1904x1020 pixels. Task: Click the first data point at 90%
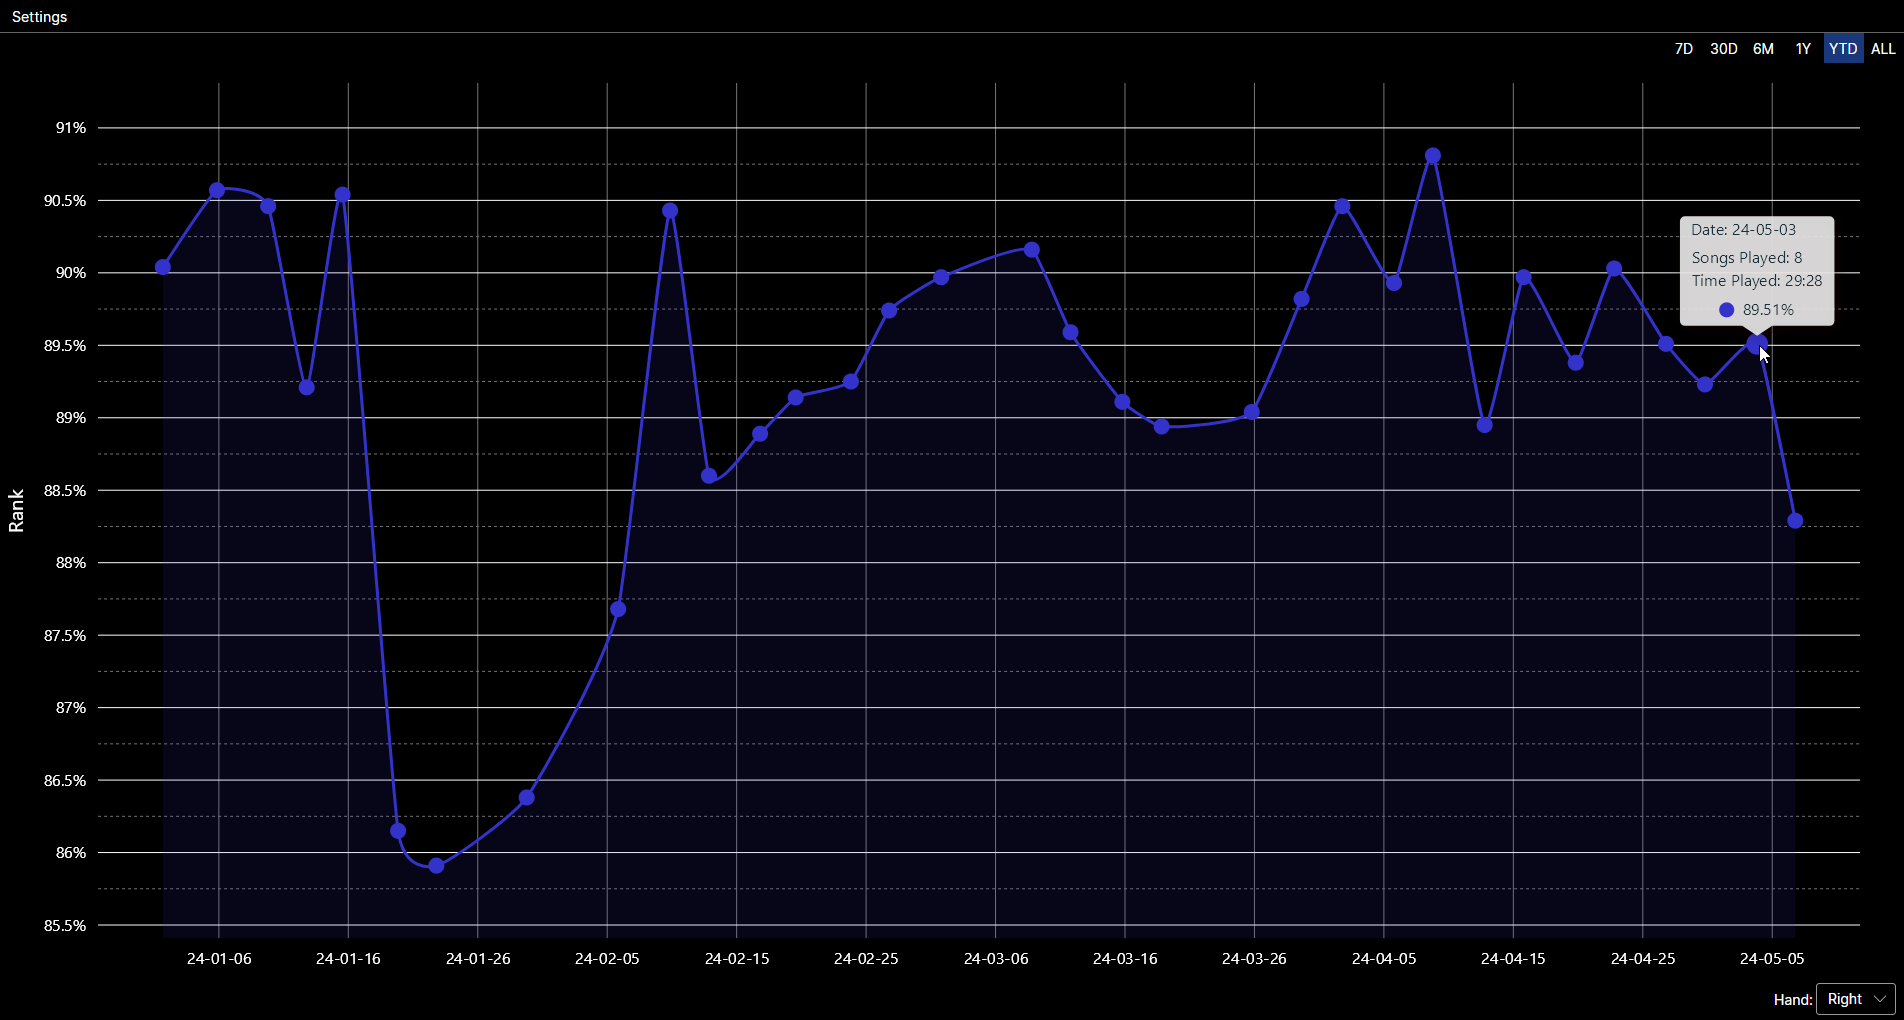click(163, 267)
